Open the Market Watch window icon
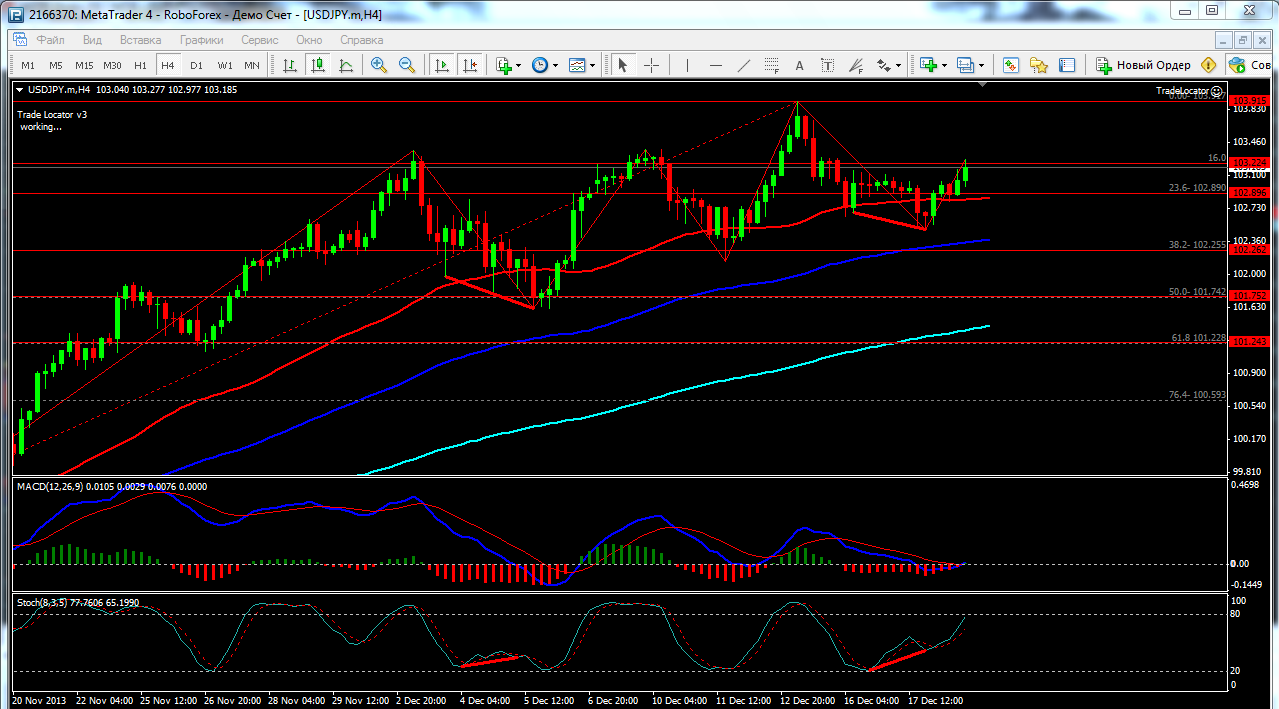The image size is (1279, 709). [1011, 65]
